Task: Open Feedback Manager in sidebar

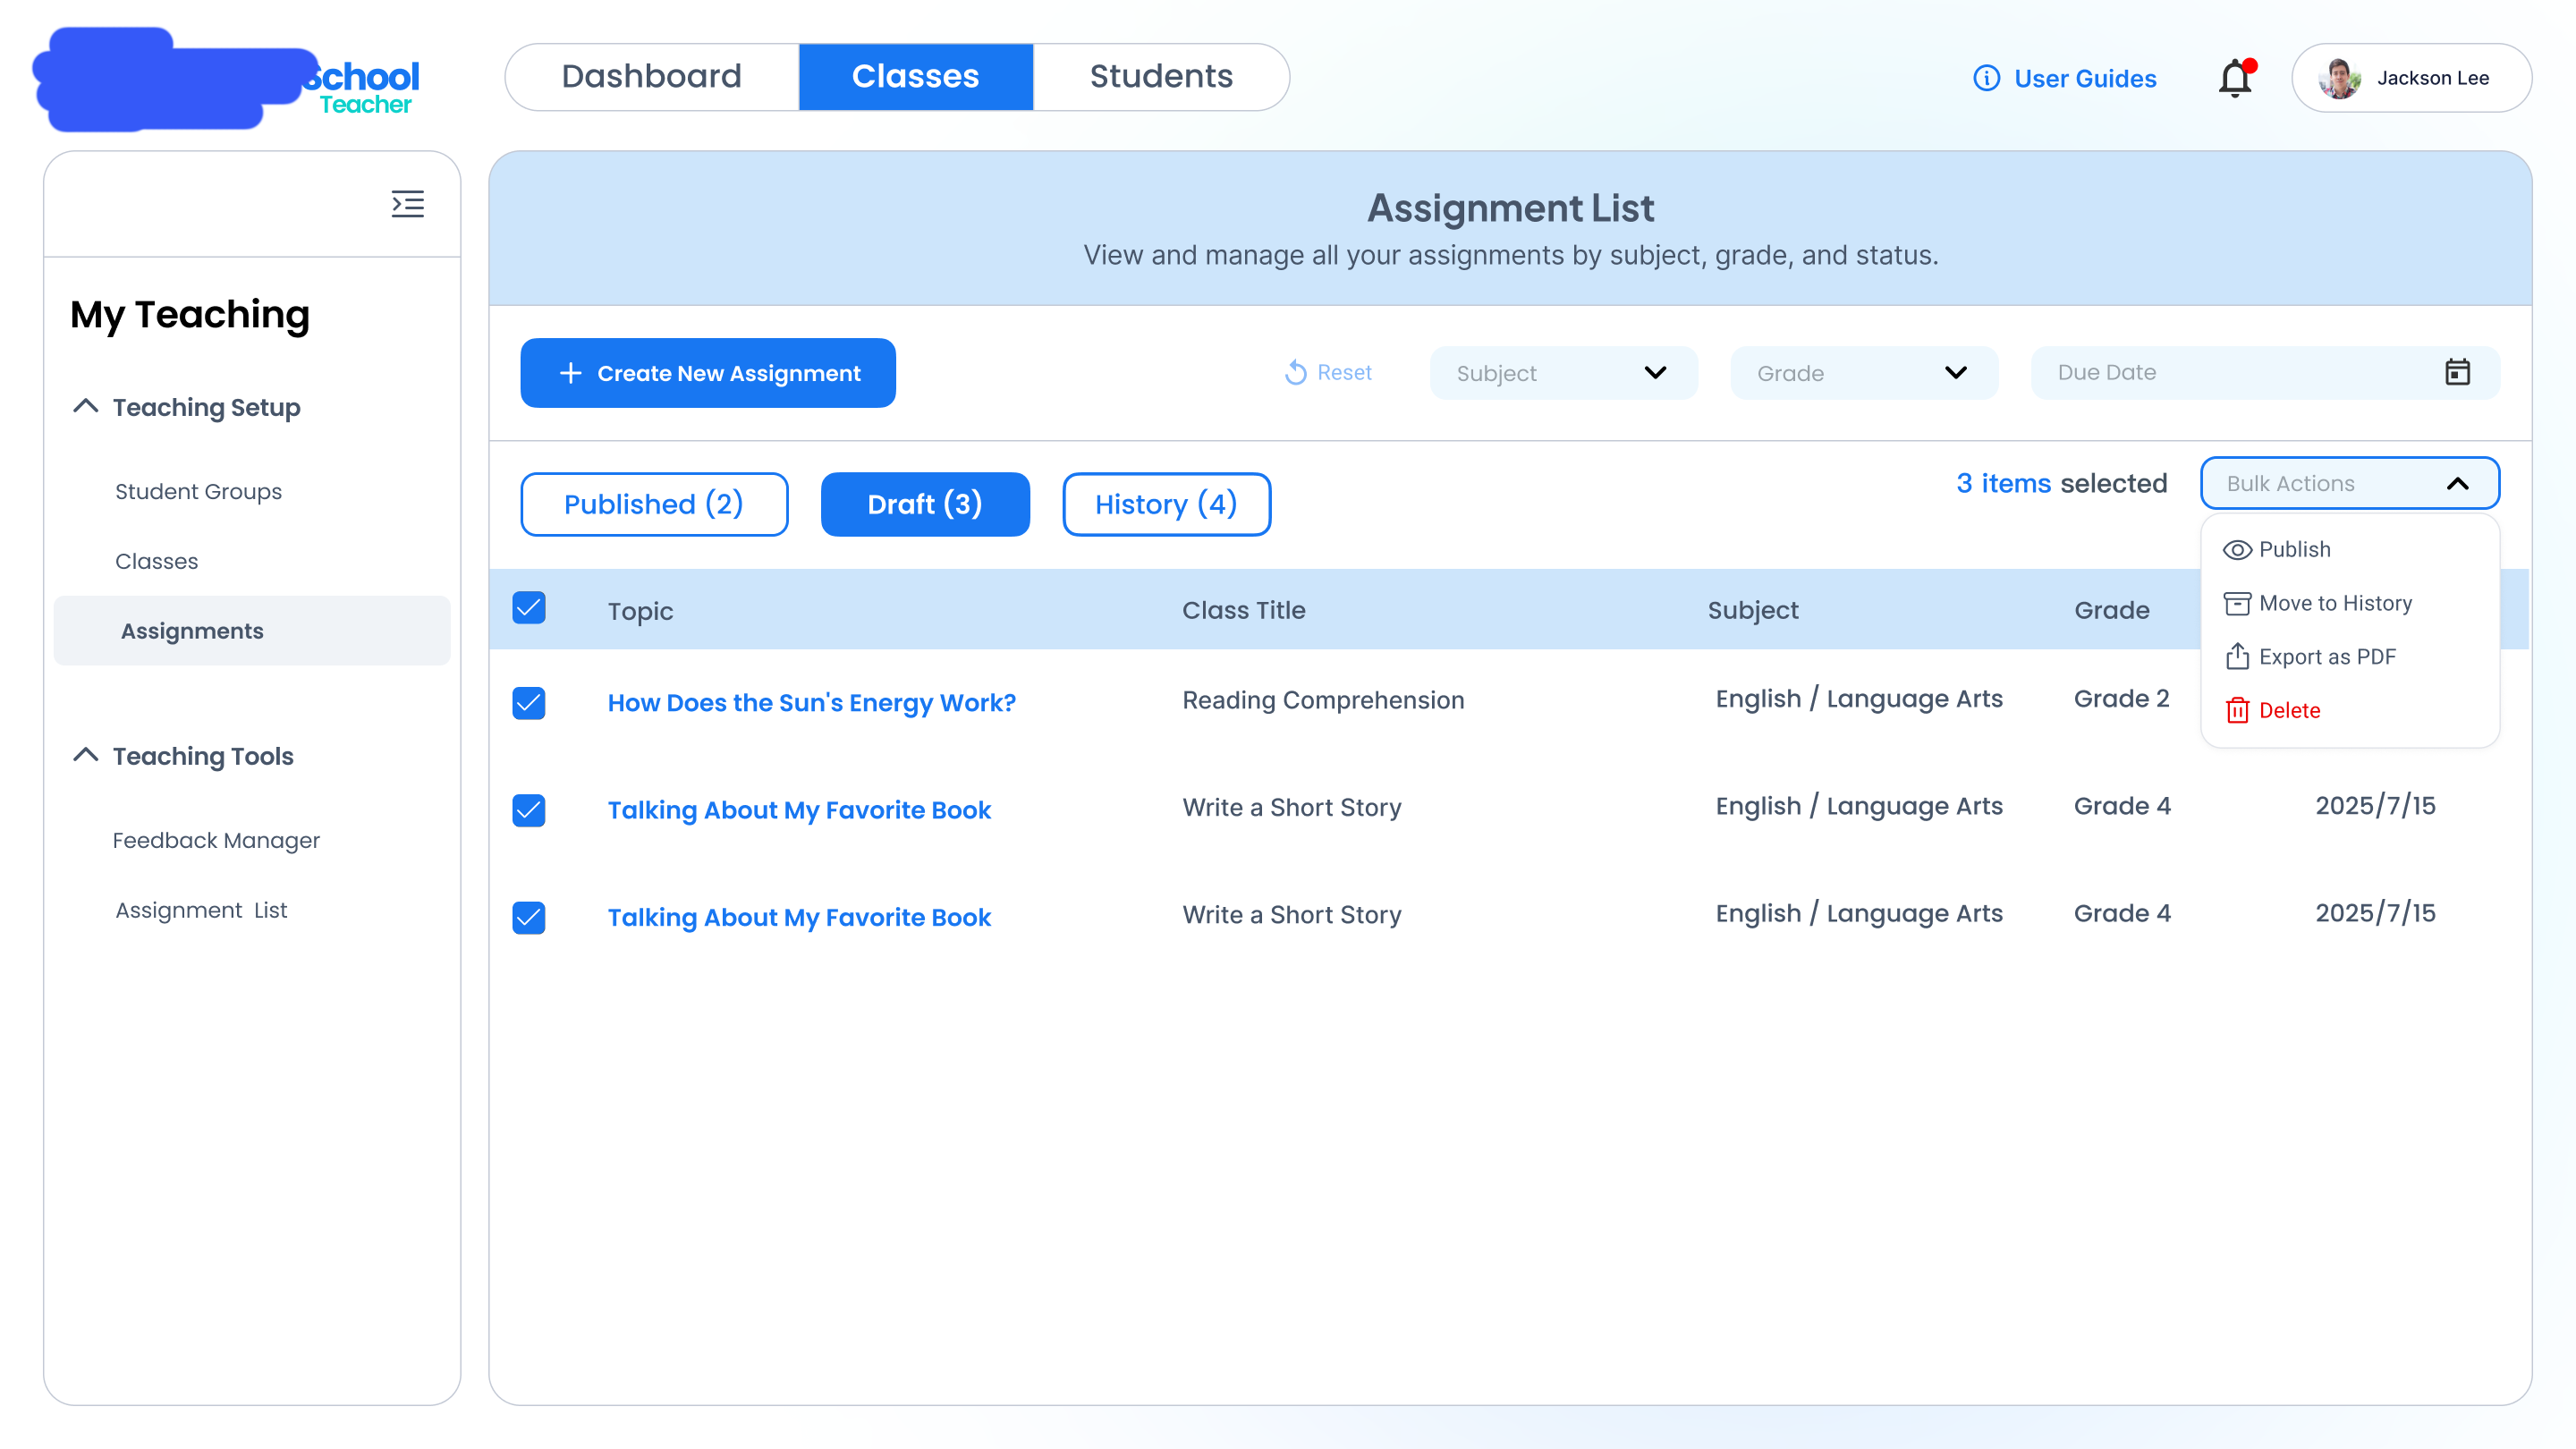Action: (216, 840)
